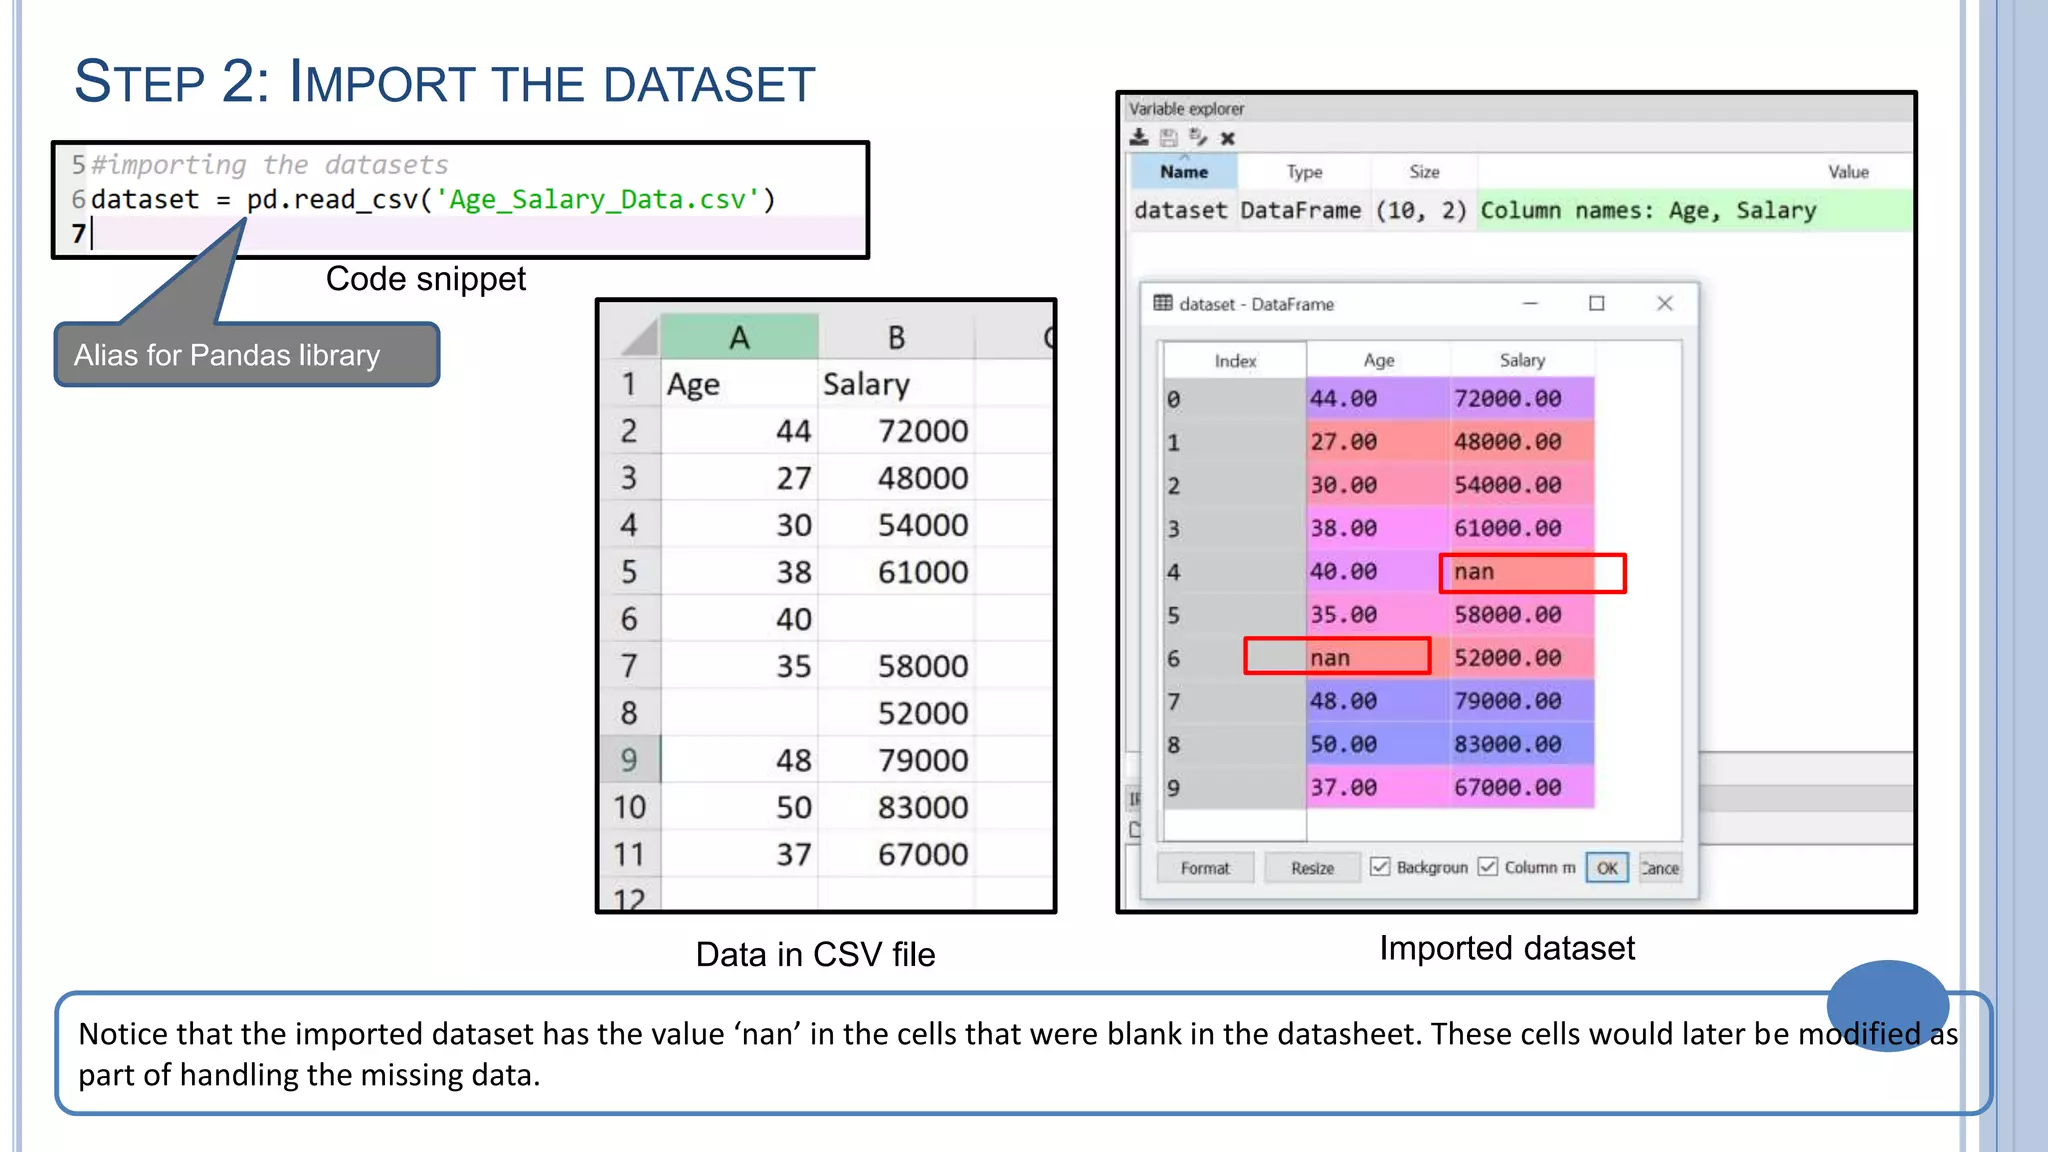Place cursor on code line 7
The width and height of the screenshot is (2048, 1152).
[478, 234]
